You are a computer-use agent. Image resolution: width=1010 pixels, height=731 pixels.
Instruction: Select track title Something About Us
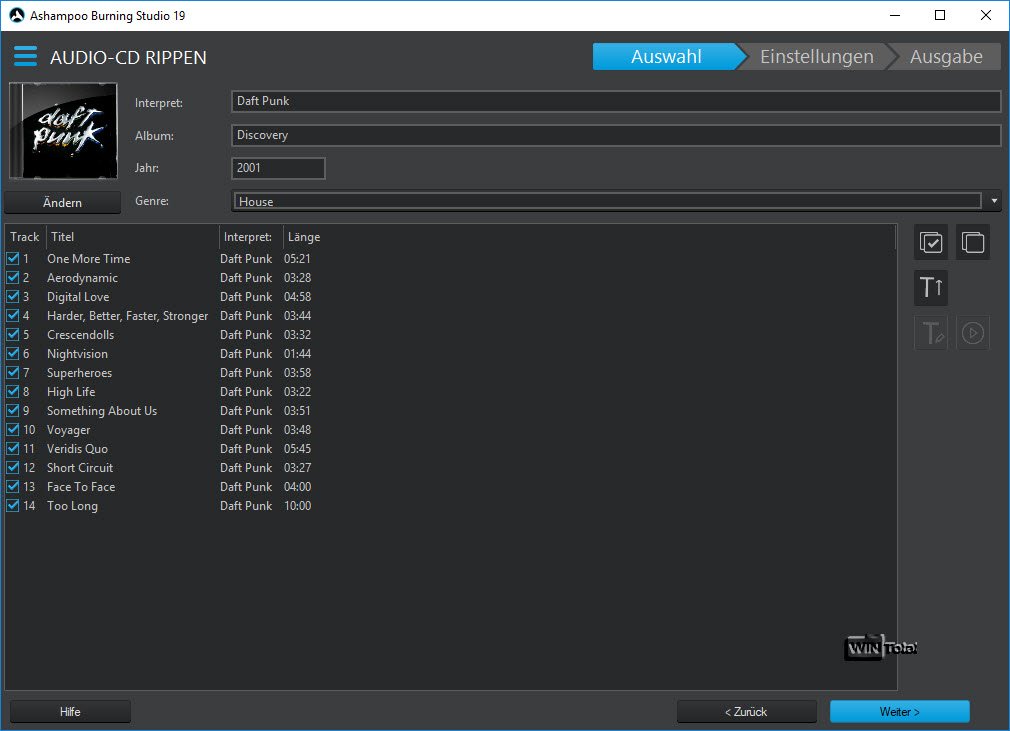[102, 410]
